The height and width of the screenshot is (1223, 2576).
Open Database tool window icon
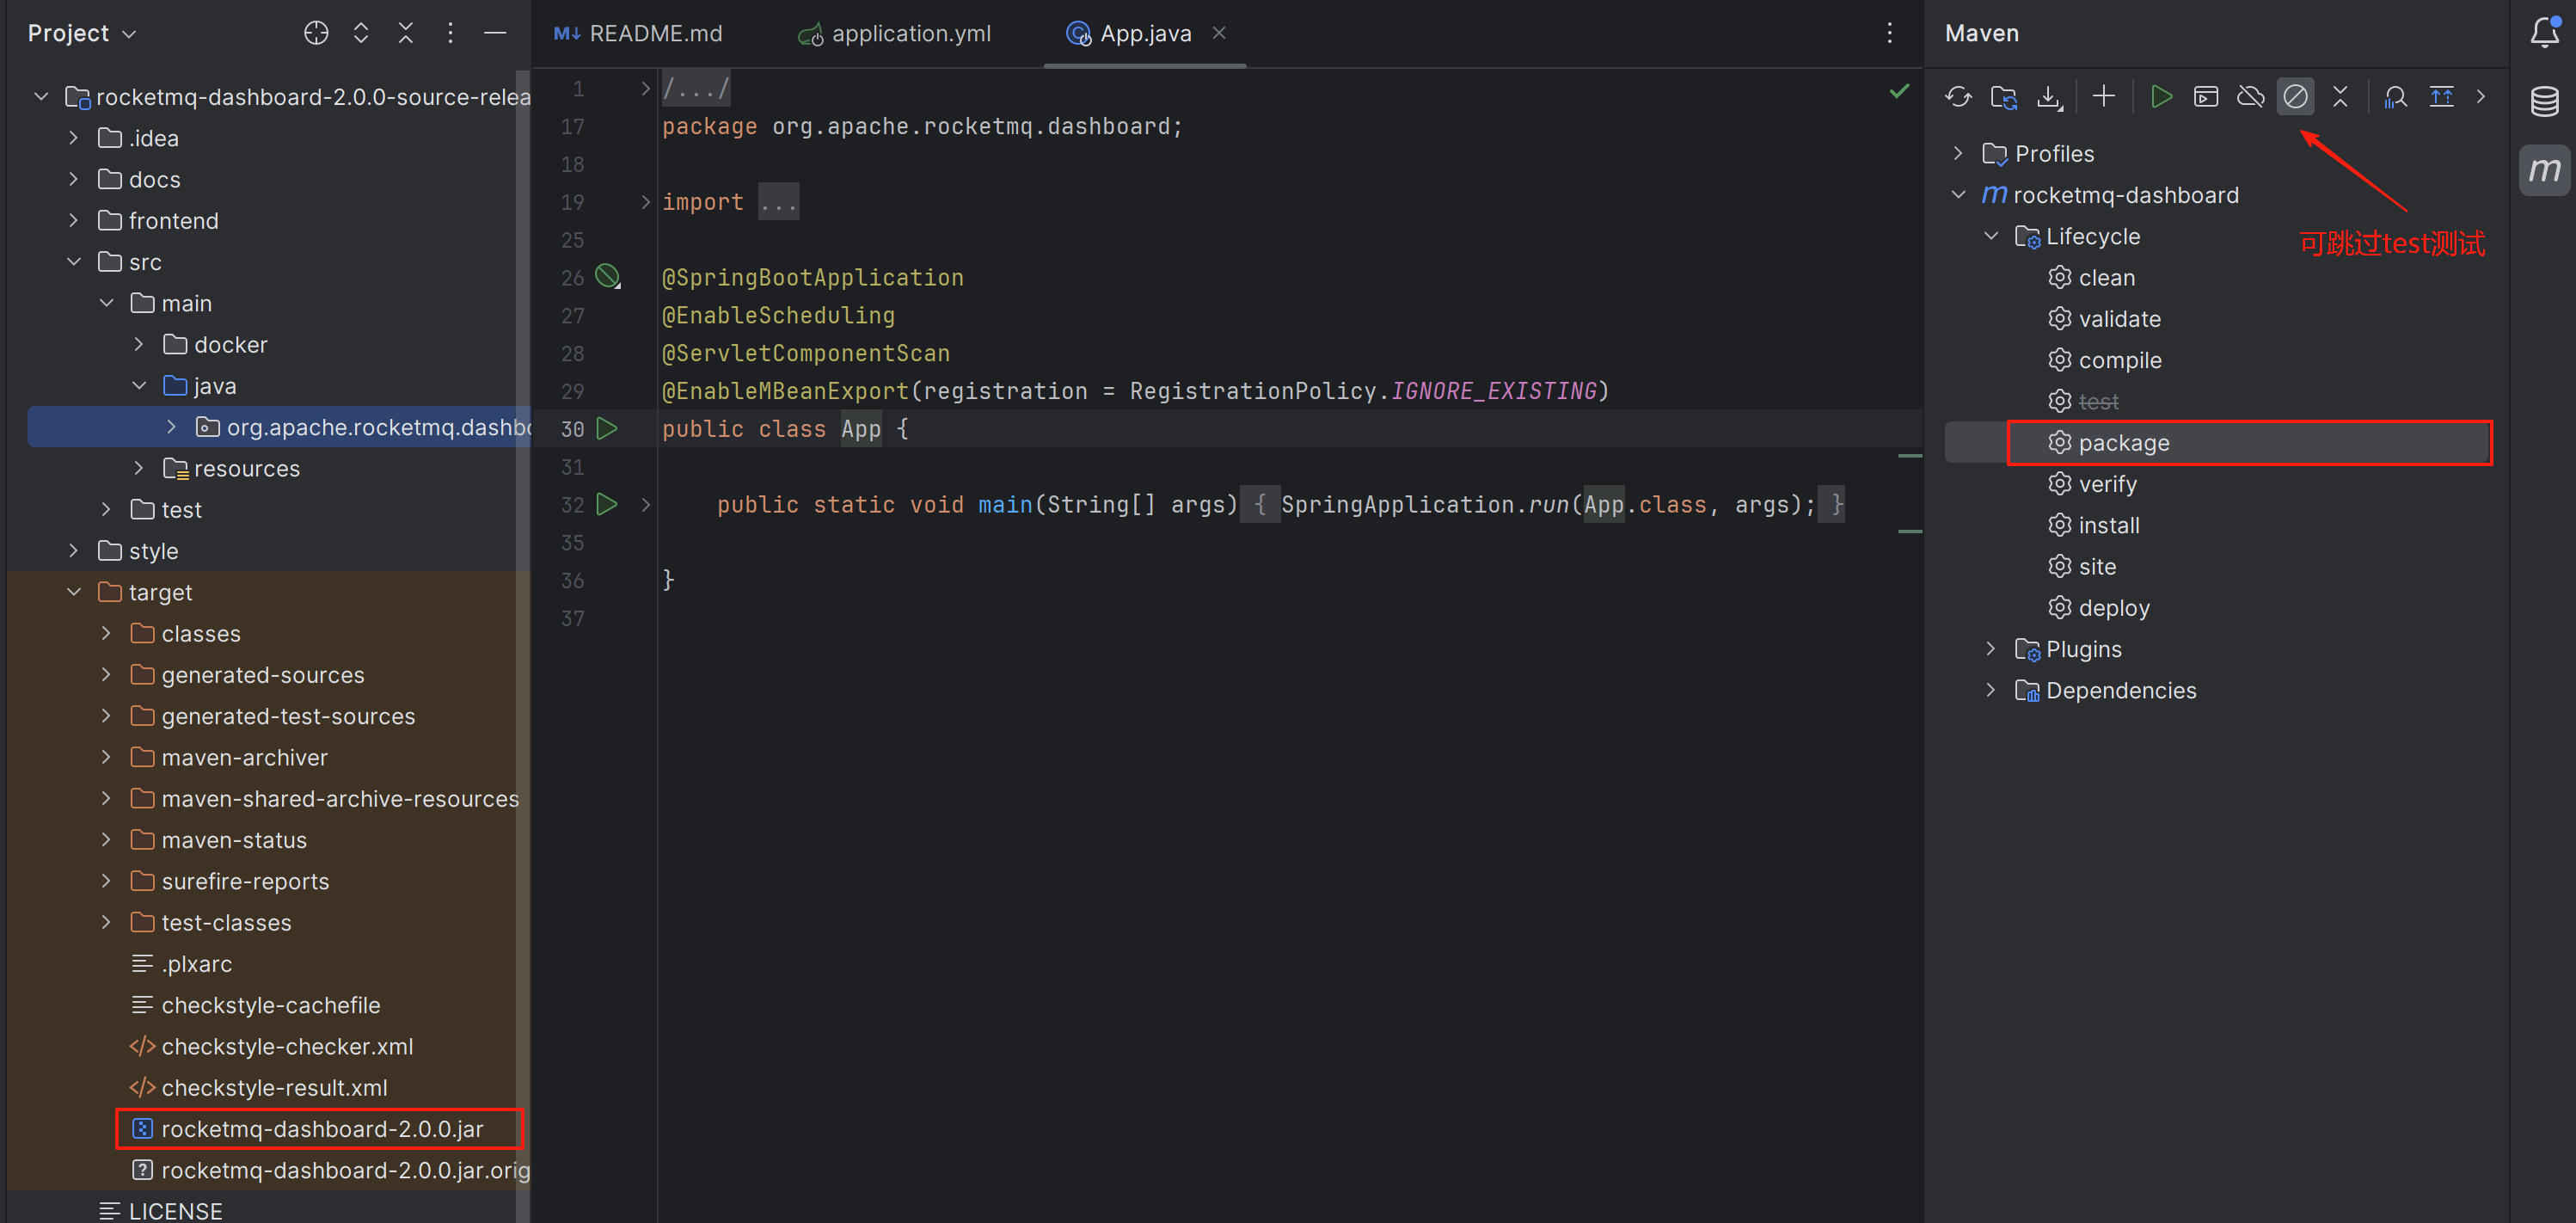[2544, 101]
